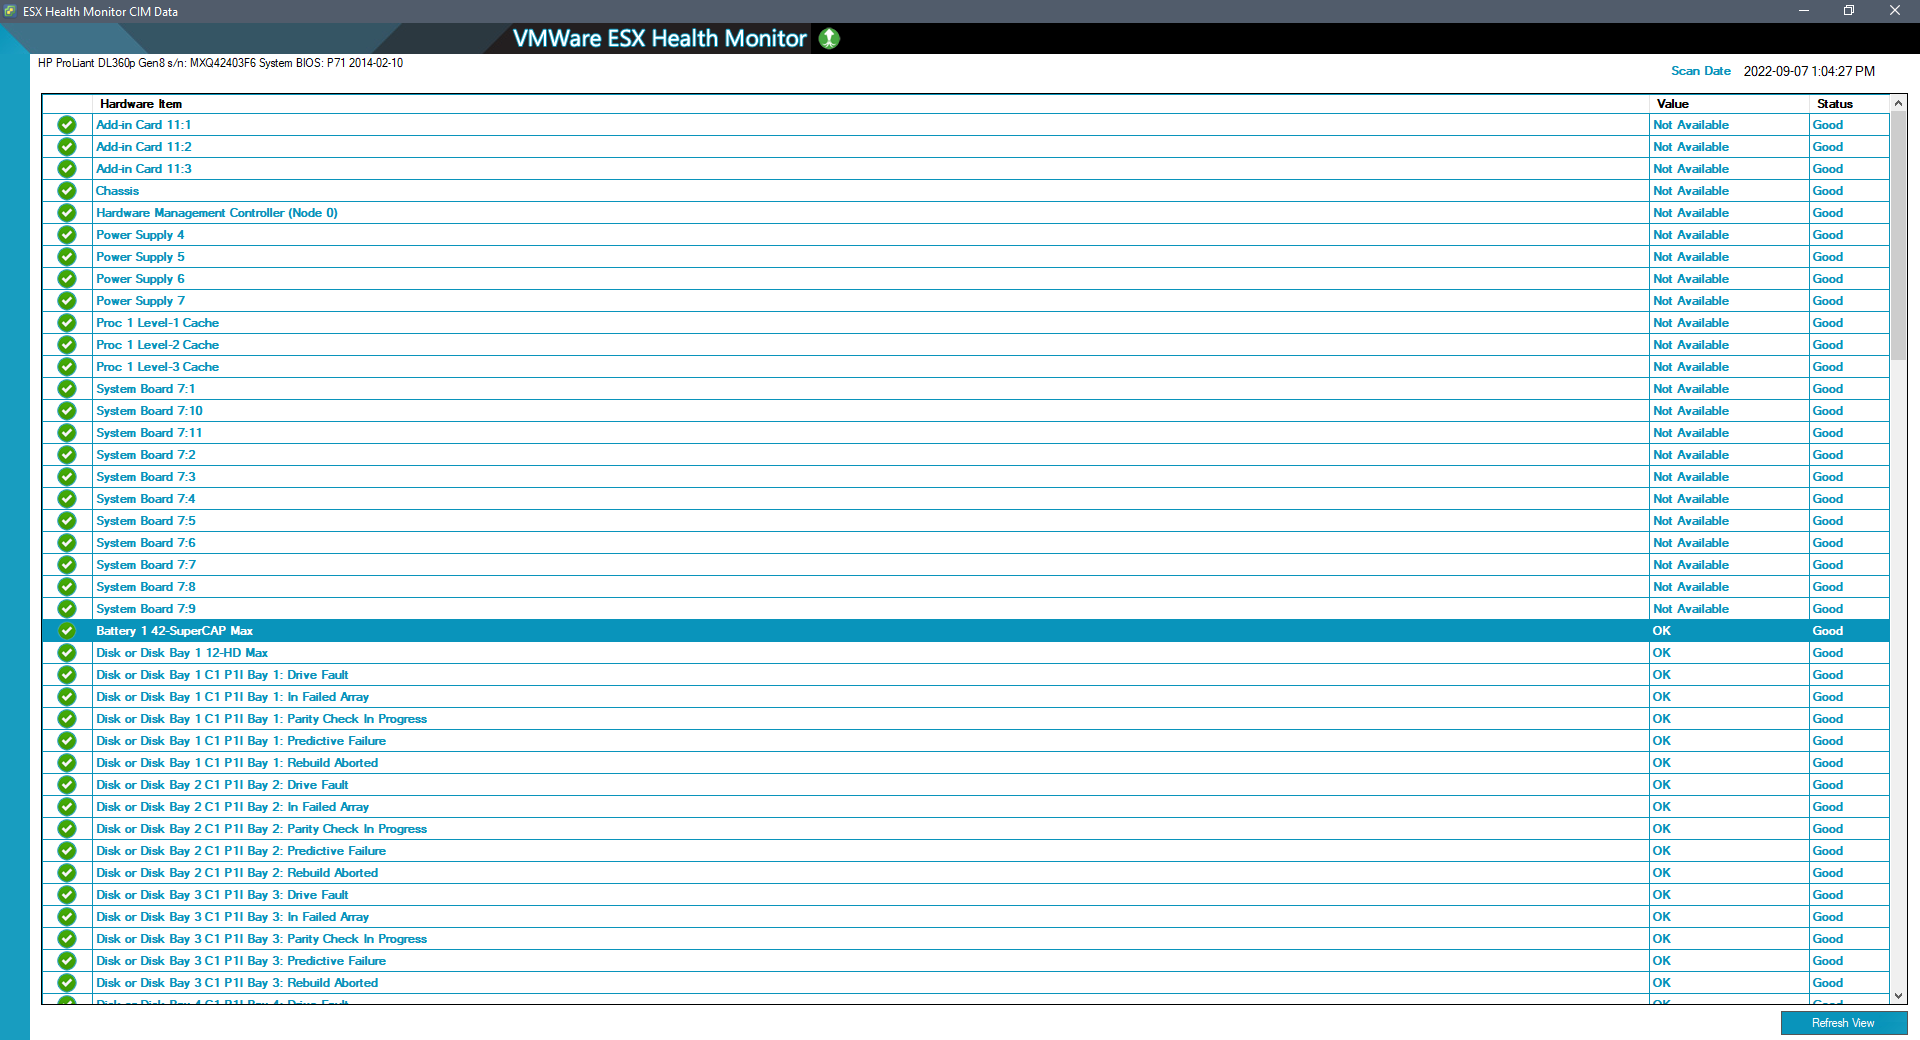Sort by the Hardware Item column header
Image resolution: width=1920 pixels, height=1040 pixels.
pyautogui.click(x=140, y=104)
